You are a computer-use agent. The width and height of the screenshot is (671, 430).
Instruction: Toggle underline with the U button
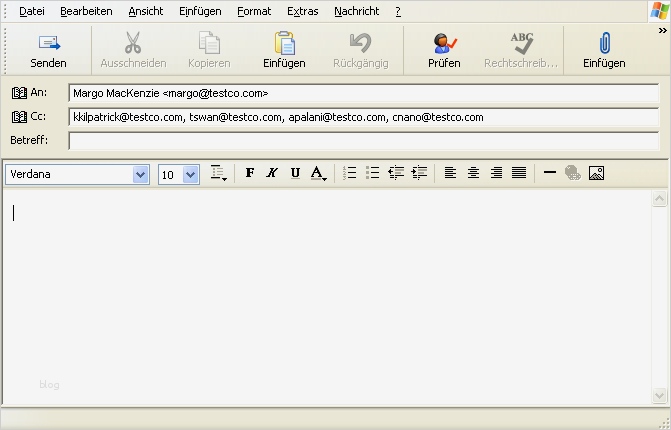click(295, 173)
